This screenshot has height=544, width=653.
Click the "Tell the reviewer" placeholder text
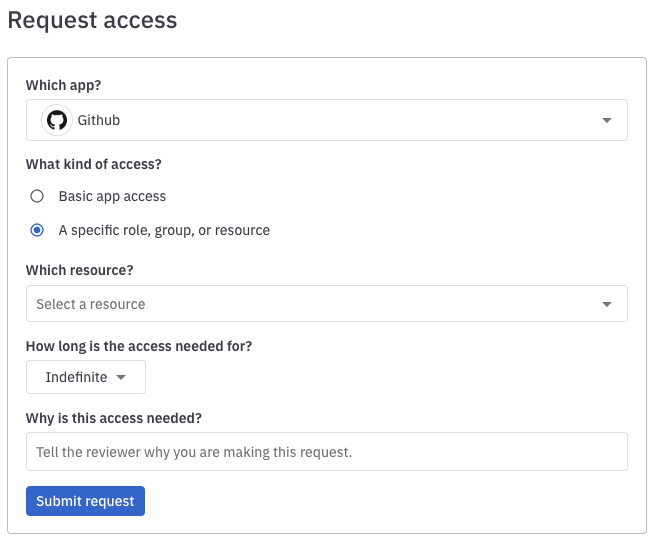(x=194, y=452)
